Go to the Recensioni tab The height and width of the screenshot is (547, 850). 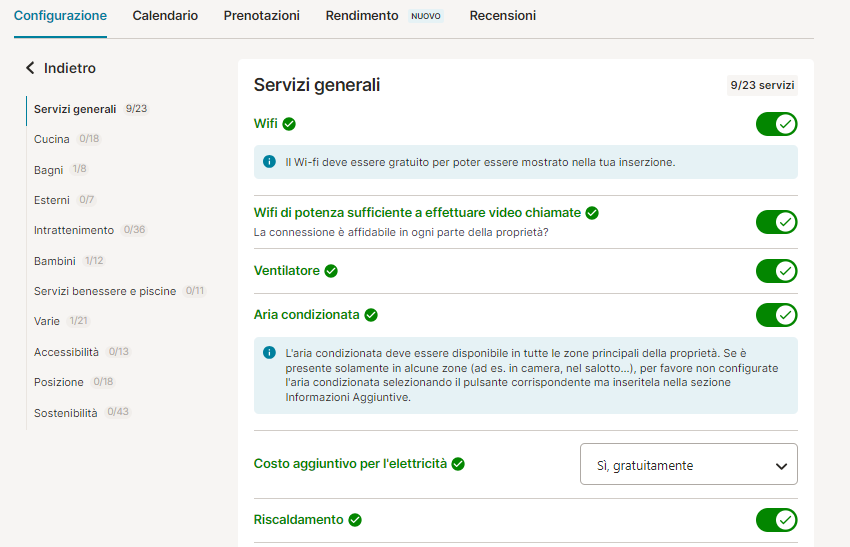(x=503, y=16)
